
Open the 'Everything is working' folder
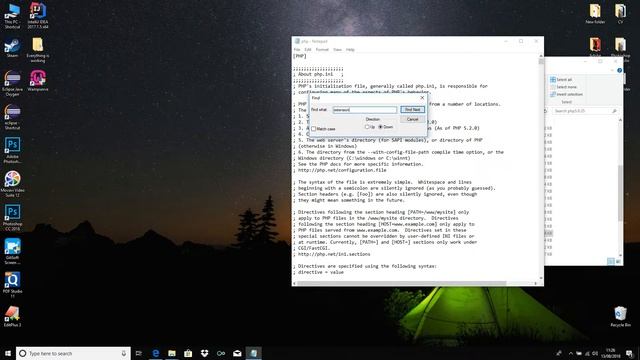click(x=38, y=50)
